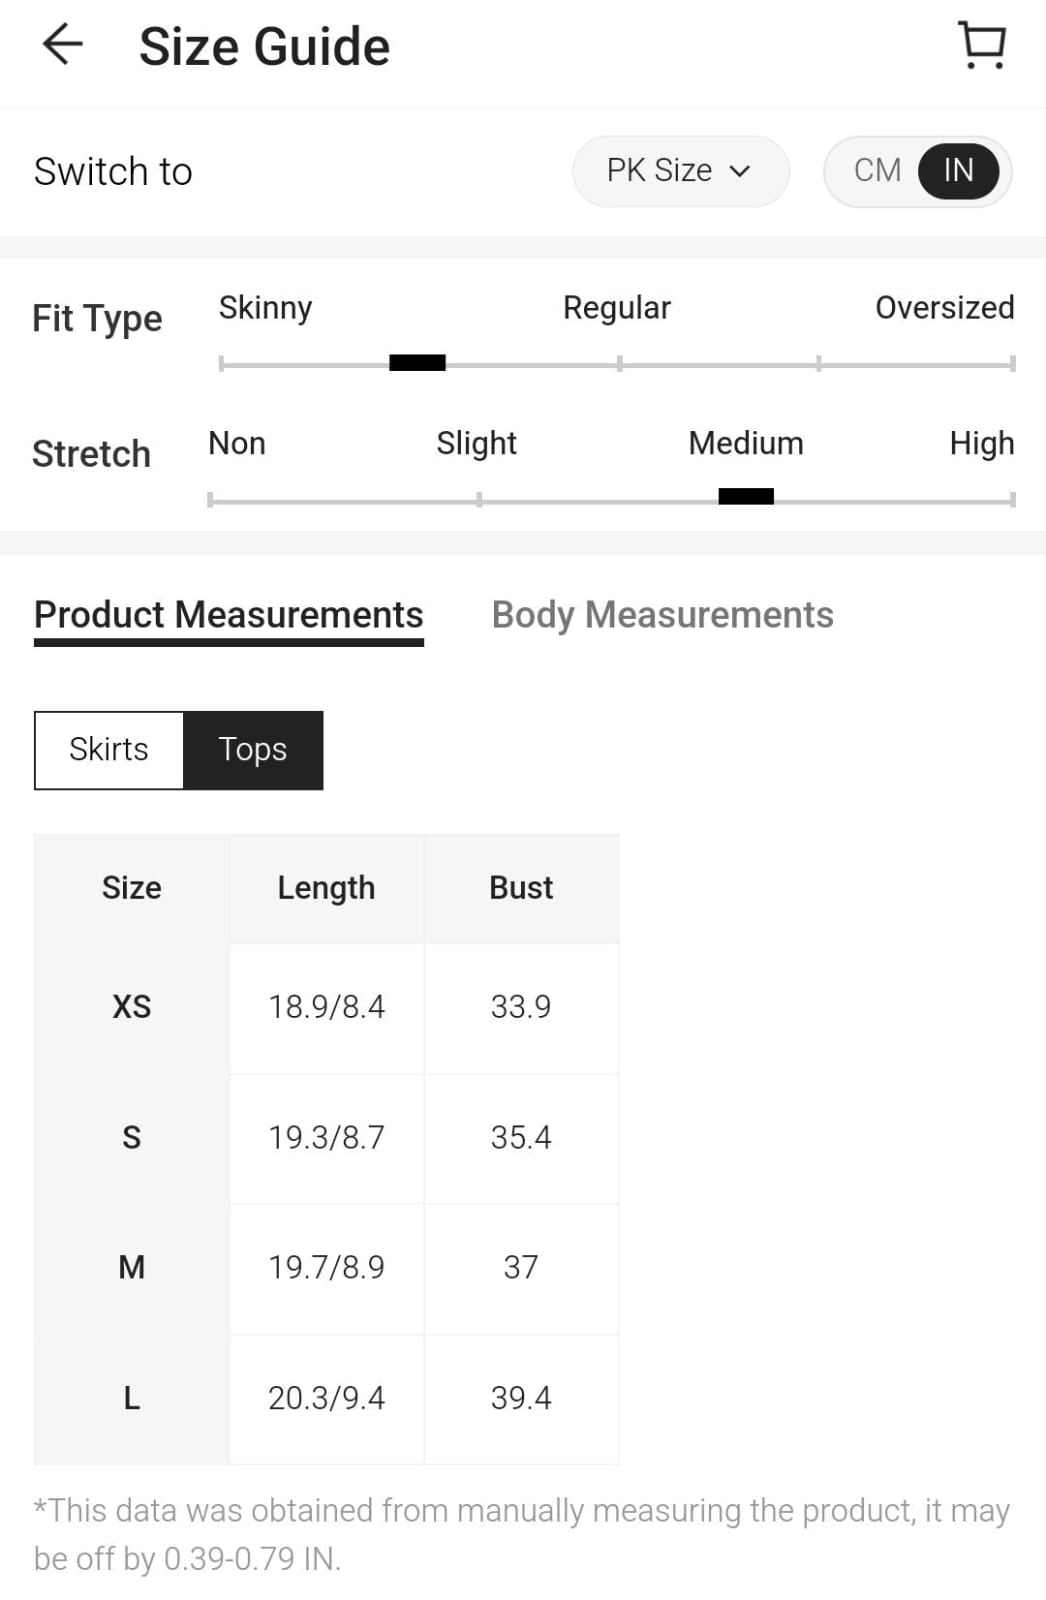Show the Skirts measurements
Image resolution: width=1046 pixels, height=1600 pixels.
point(109,750)
